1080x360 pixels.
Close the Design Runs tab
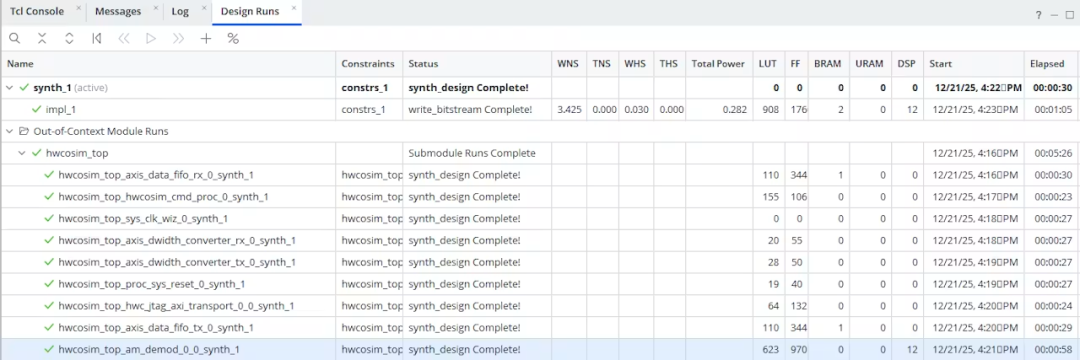(294, 8)
